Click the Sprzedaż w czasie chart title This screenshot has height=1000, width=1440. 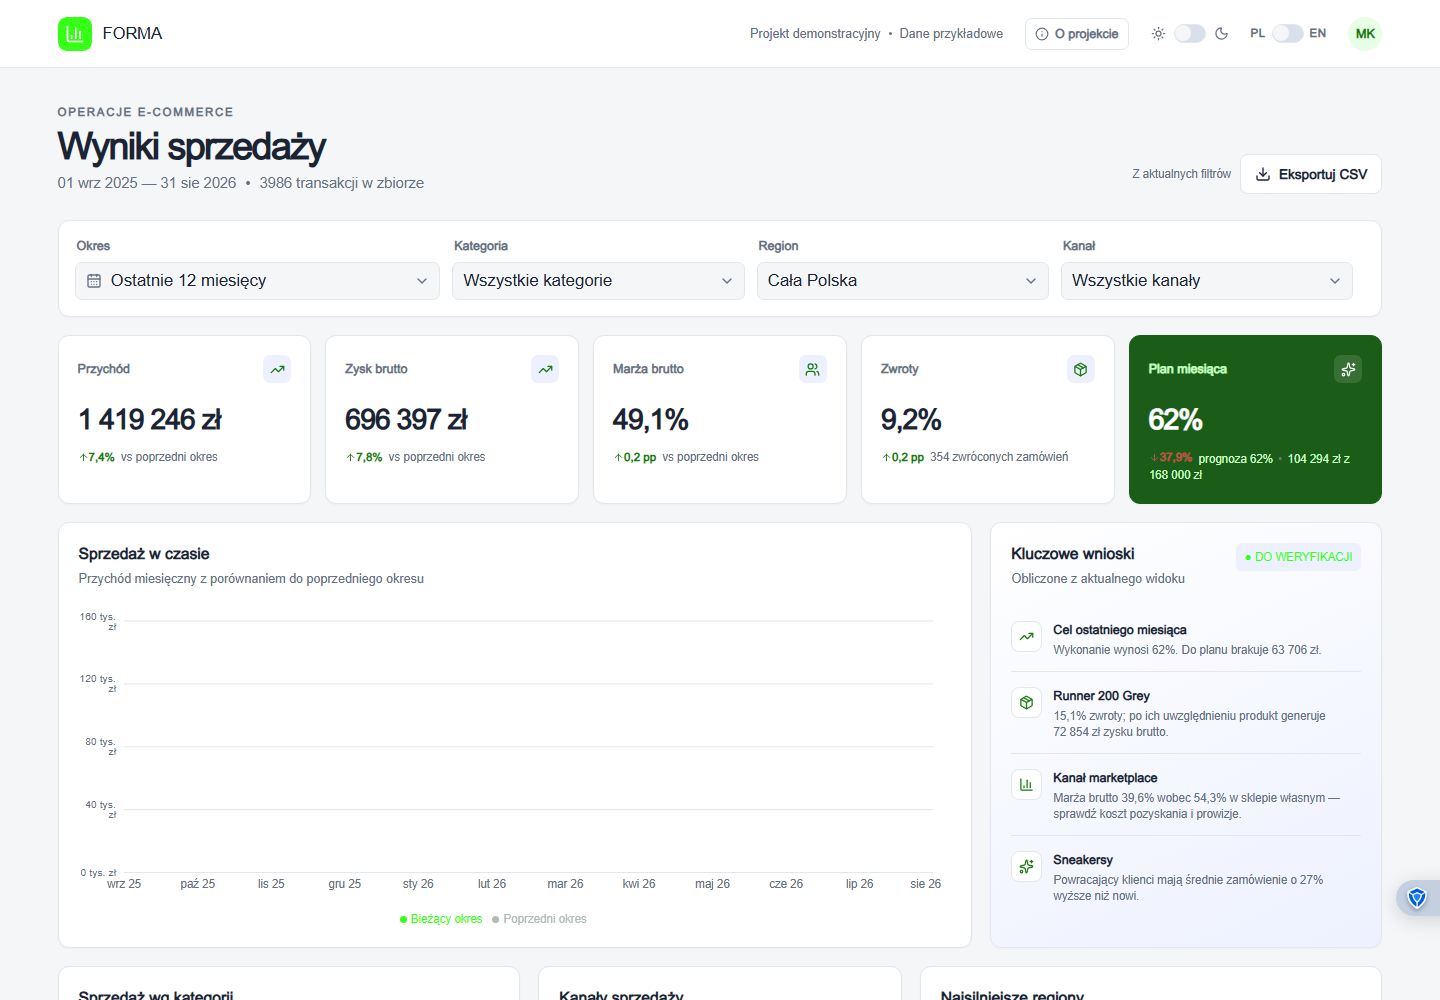(144, 554)
